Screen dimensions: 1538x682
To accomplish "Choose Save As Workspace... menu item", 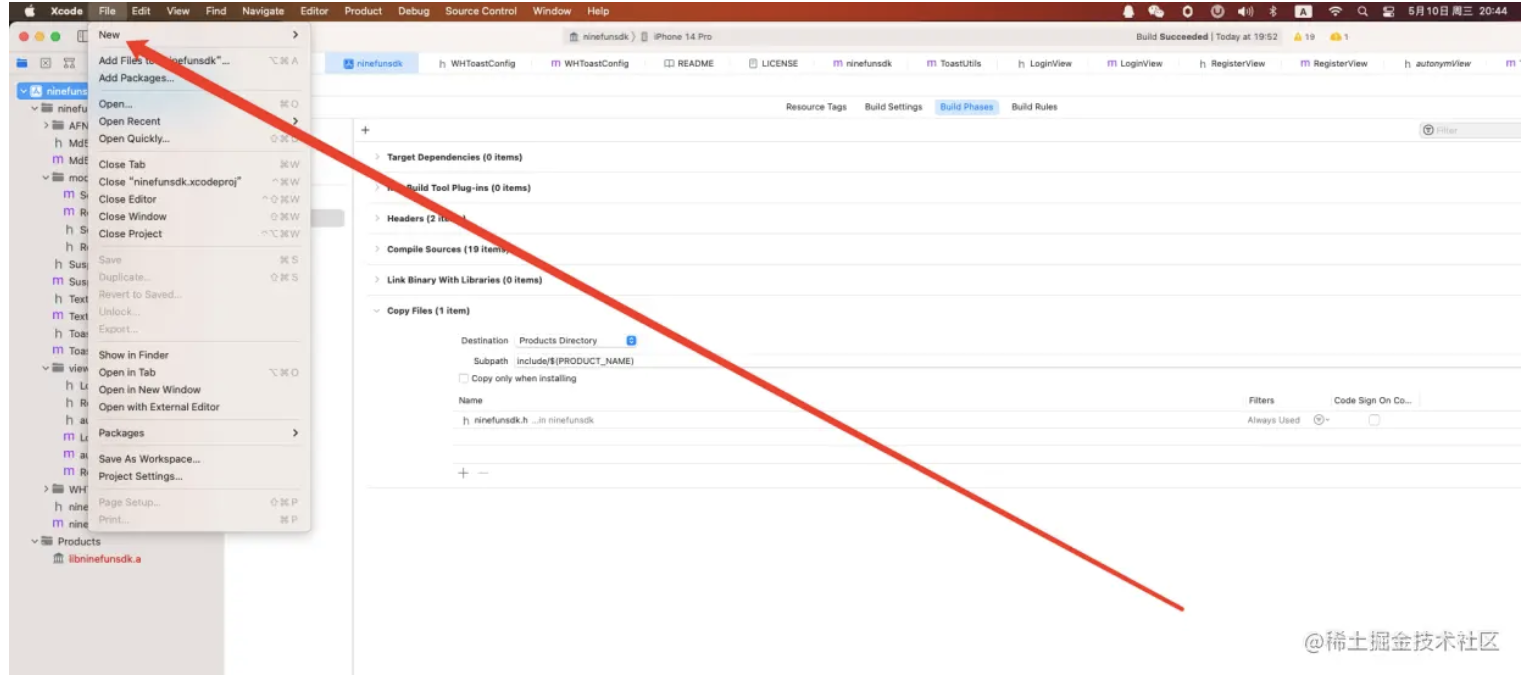I will pyautogui.click(x=198, y=459).
